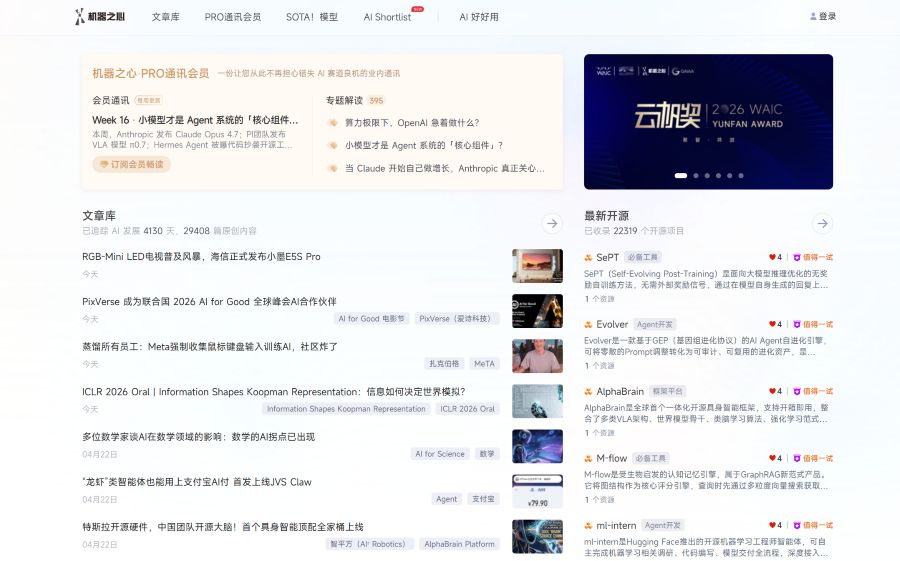Open the M-flow open-source project
Image resolution: width=900 pixels, height=561 pixels.
611,458
